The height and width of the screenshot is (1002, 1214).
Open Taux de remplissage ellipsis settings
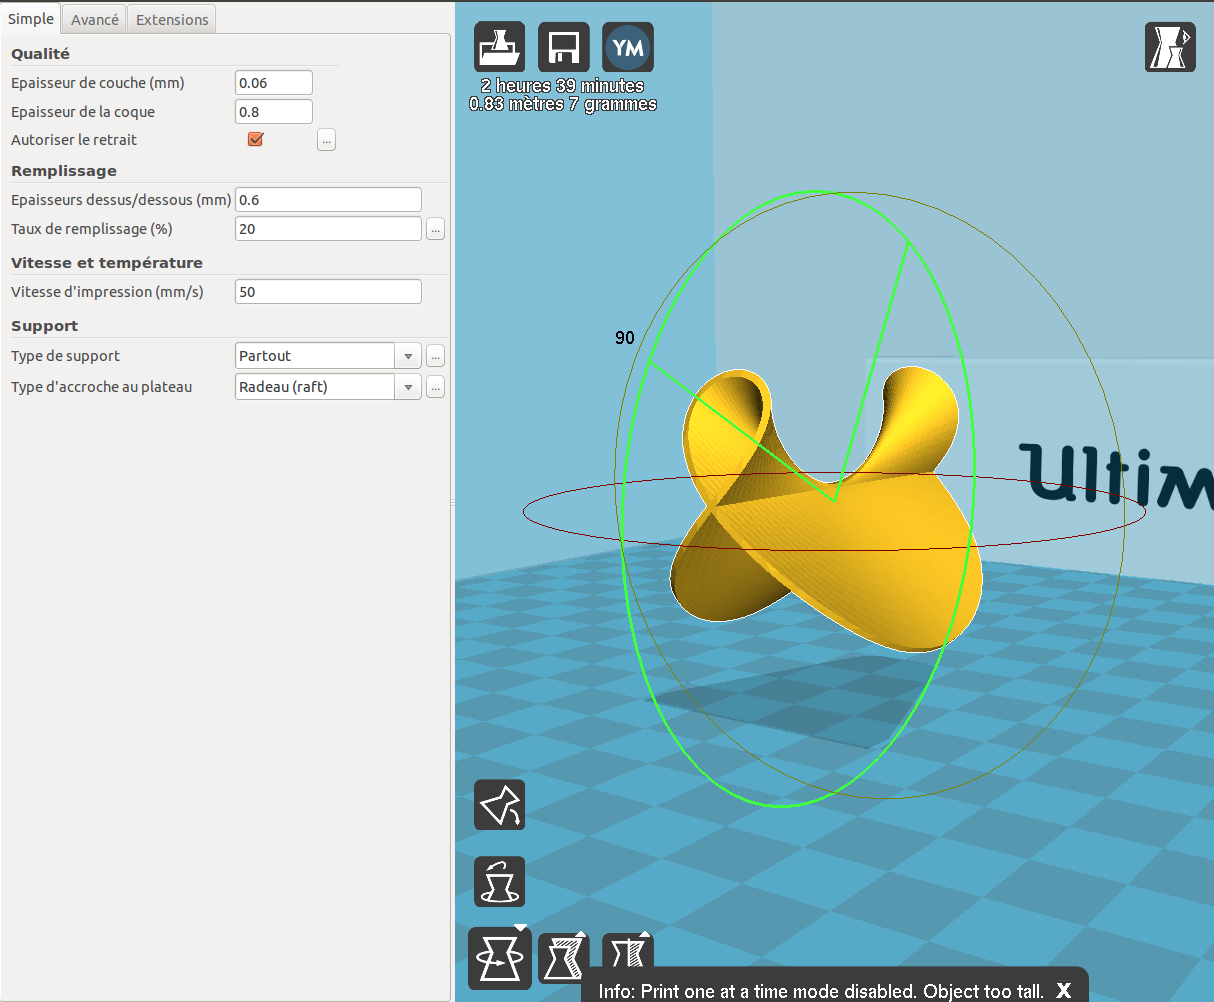(x=435, y=229)
